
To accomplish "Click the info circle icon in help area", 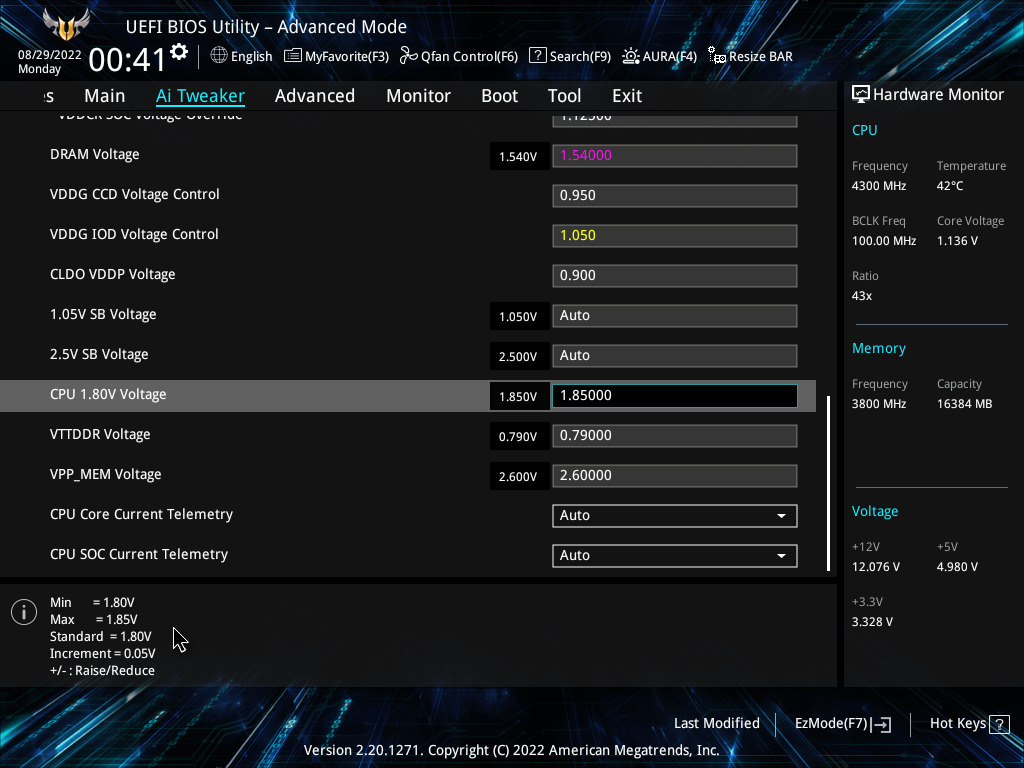I will coord(24,612).
